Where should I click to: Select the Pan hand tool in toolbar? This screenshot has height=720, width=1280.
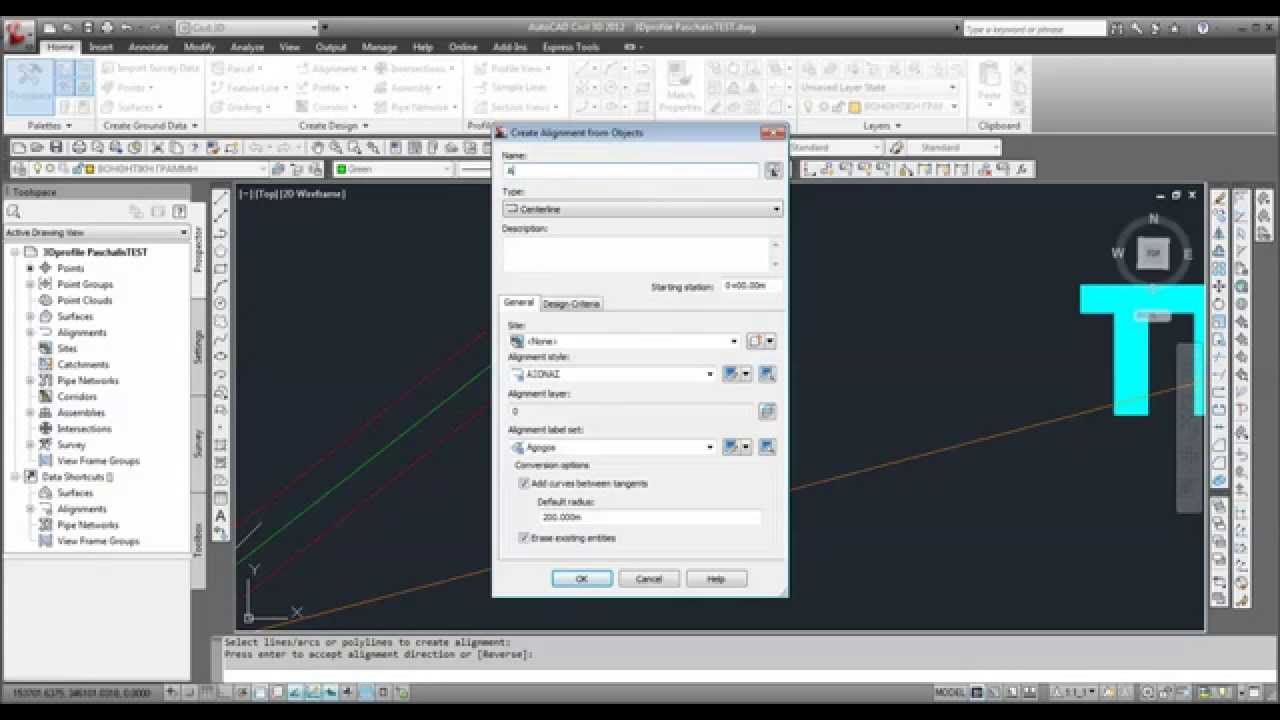click(317, 147)
